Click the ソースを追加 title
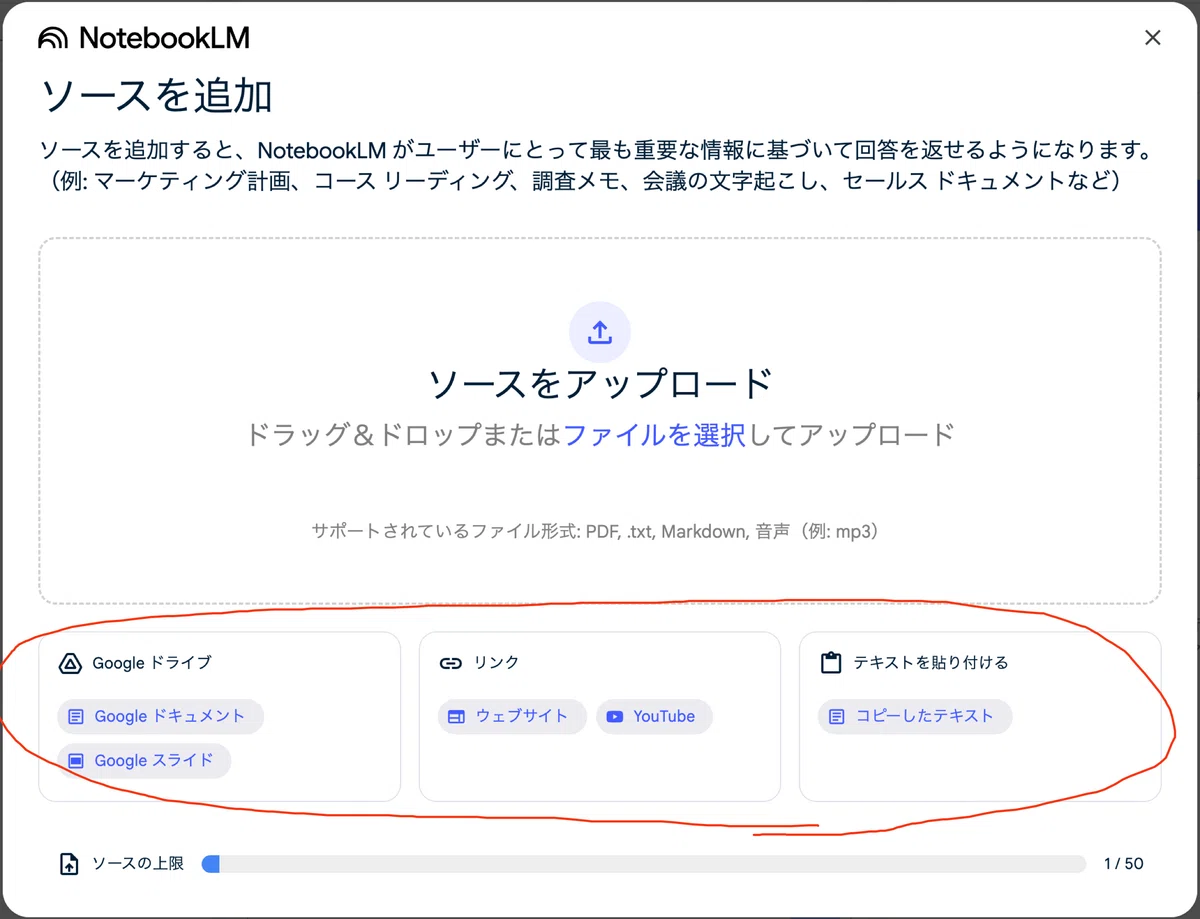 pos(157,96)
